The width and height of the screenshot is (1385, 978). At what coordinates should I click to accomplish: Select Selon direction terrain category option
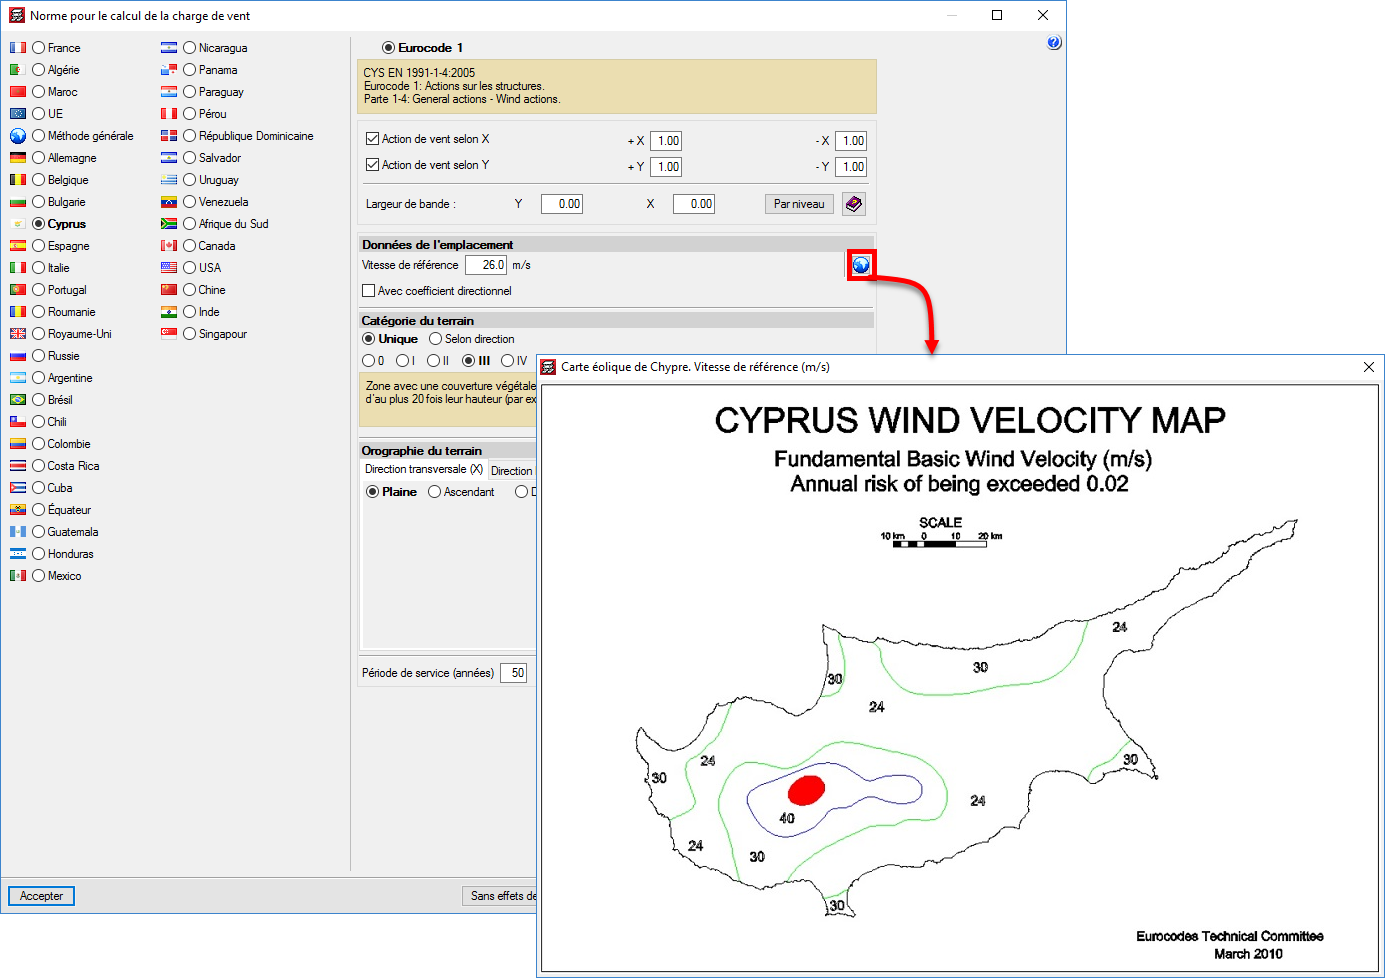(x=435, y=339)
